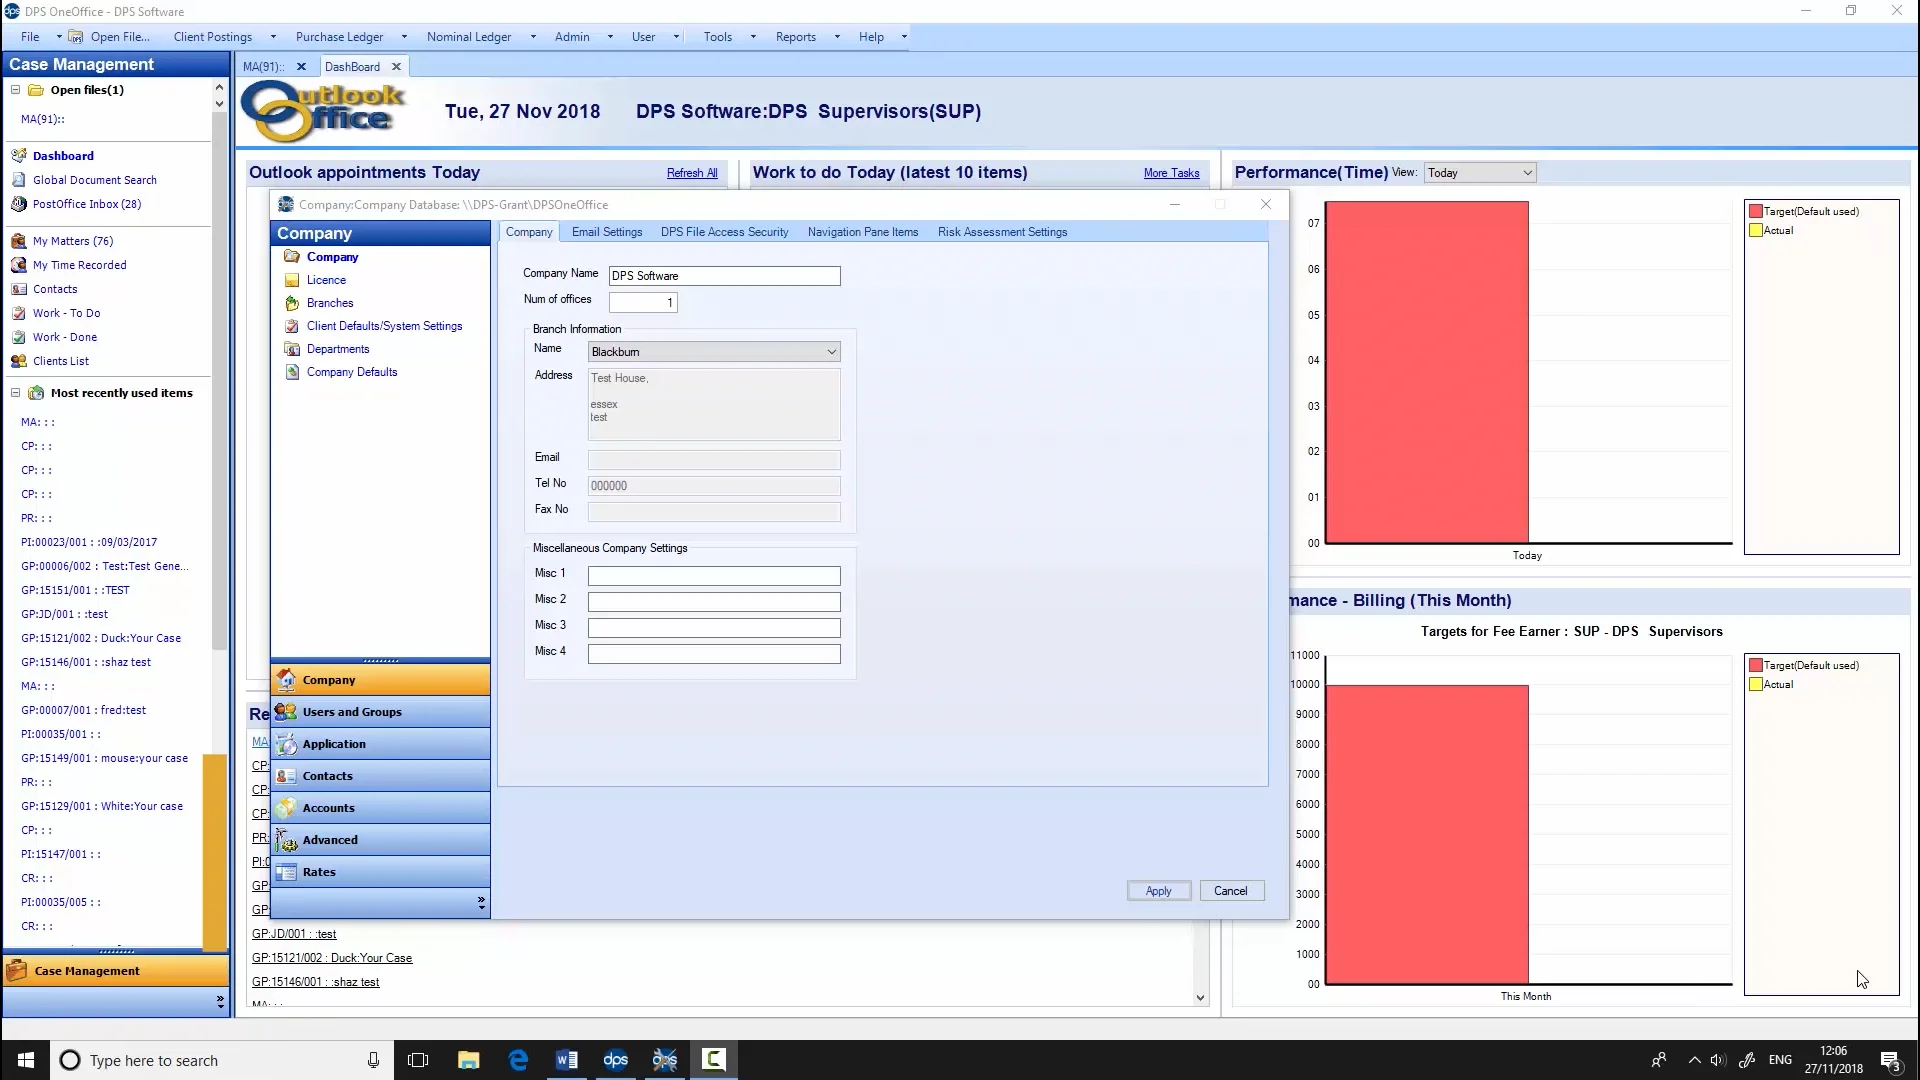
Task: Click the Misc 1 input field
Action: click(714, 576)
